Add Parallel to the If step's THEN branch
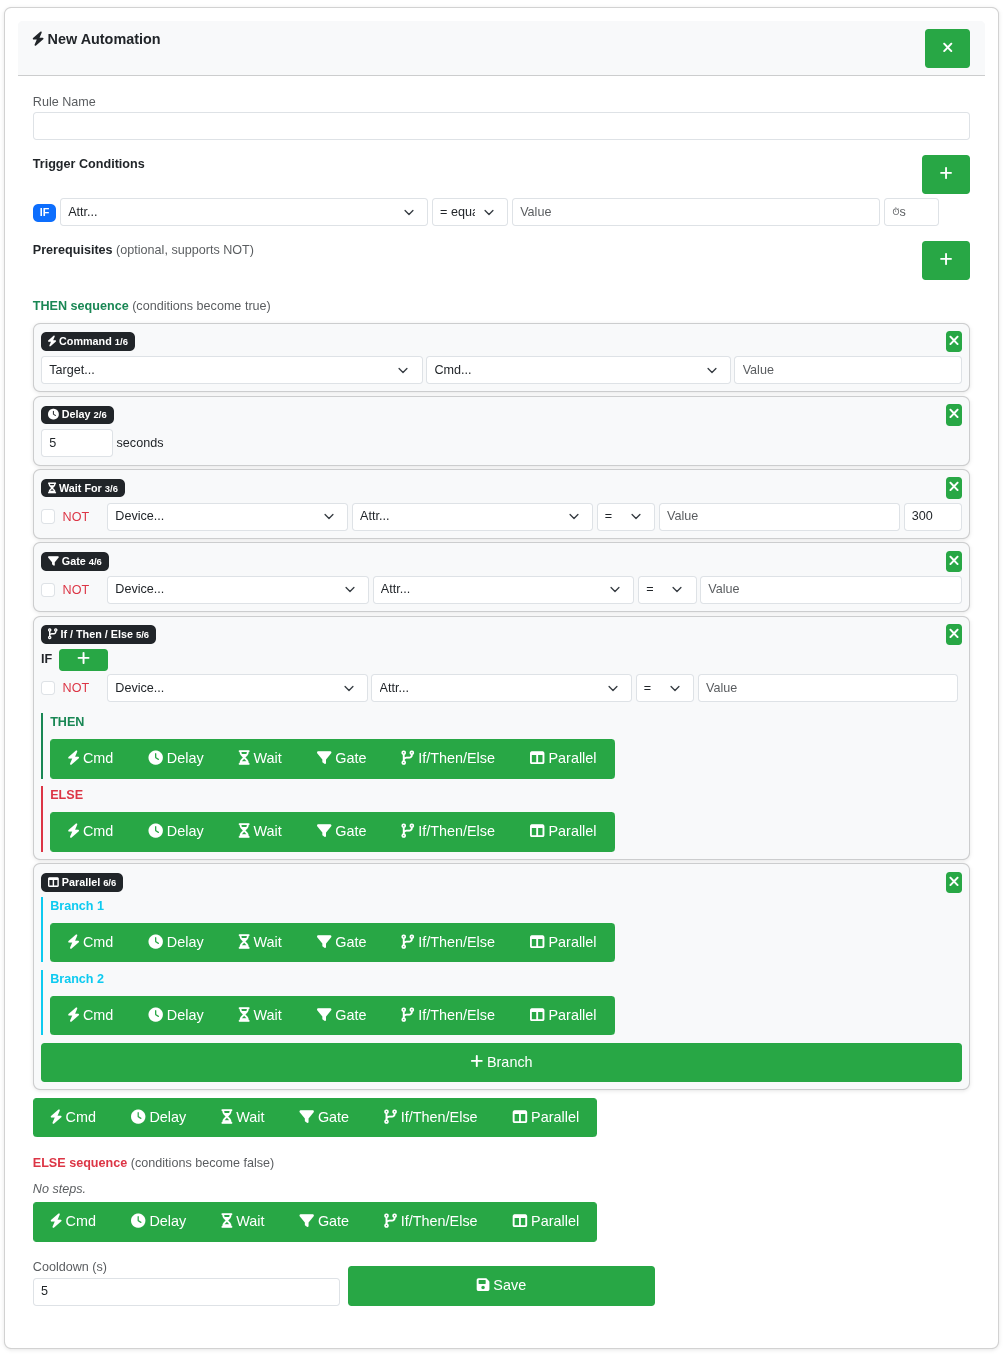This screenshot has height=1355, width=1007. click(563, 758)
